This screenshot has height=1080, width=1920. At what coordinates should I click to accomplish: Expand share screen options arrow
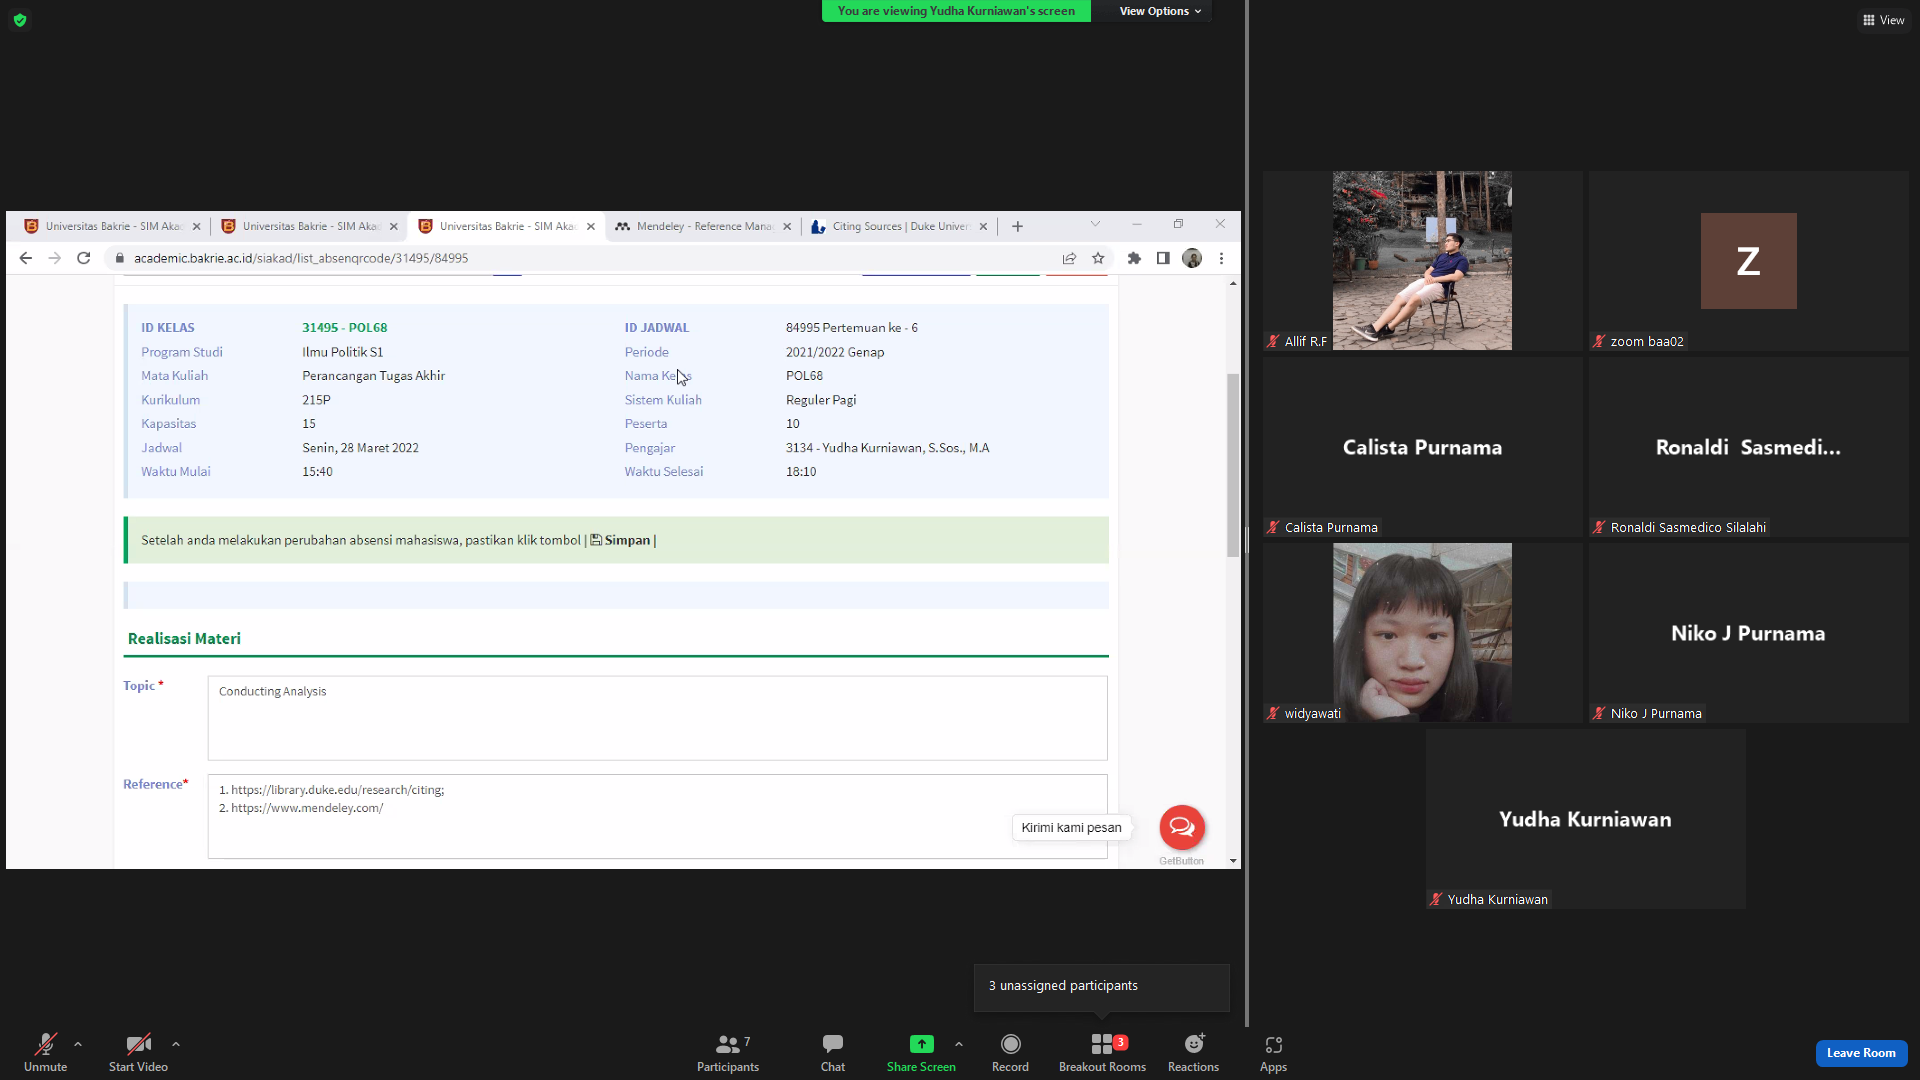[x=959, y=1044]
